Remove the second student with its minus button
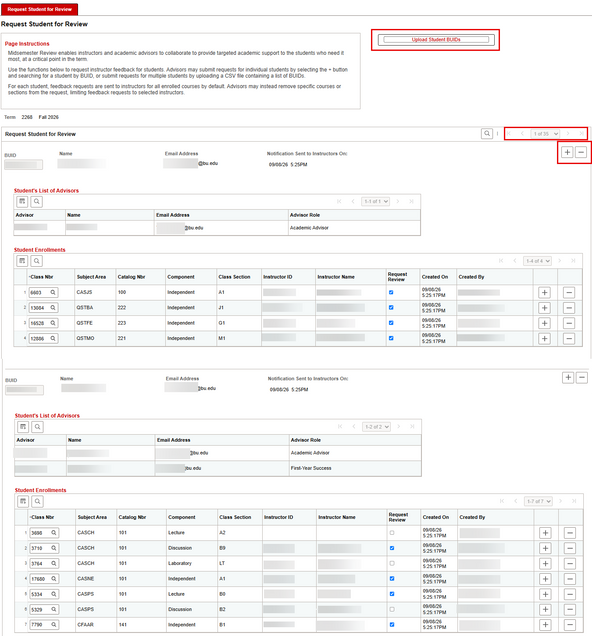The image size is (592, 636). point(582,378)
